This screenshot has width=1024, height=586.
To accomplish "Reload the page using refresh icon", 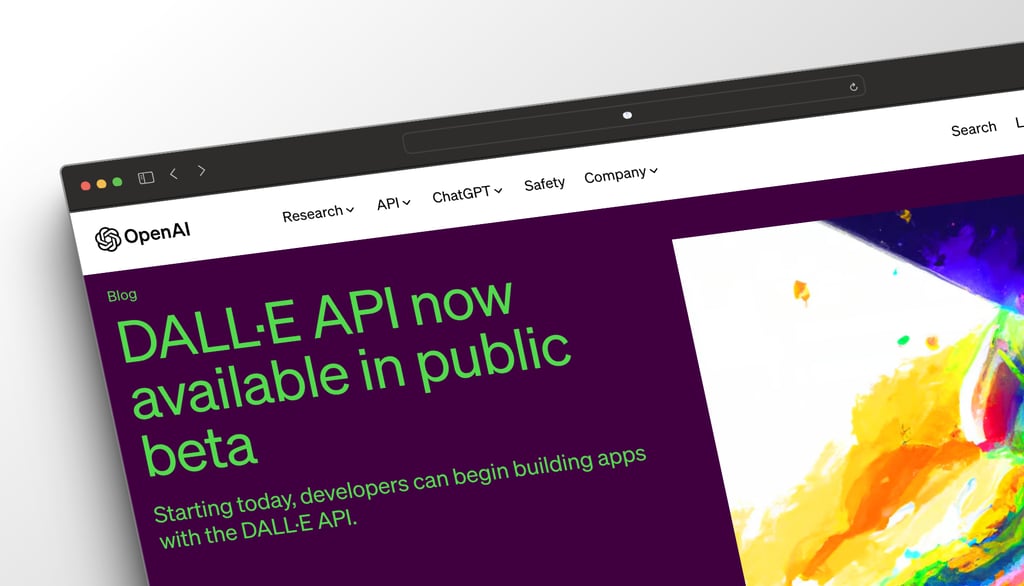I will (853, 87).
